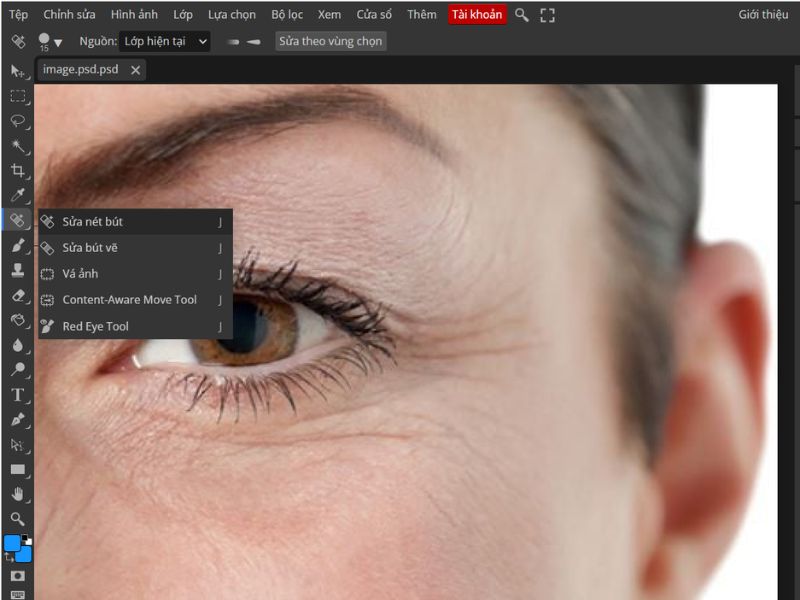This screenshot has height=600, width=800.
Task: Select the Path Selection tool
Action: click(x=17, y=444)
